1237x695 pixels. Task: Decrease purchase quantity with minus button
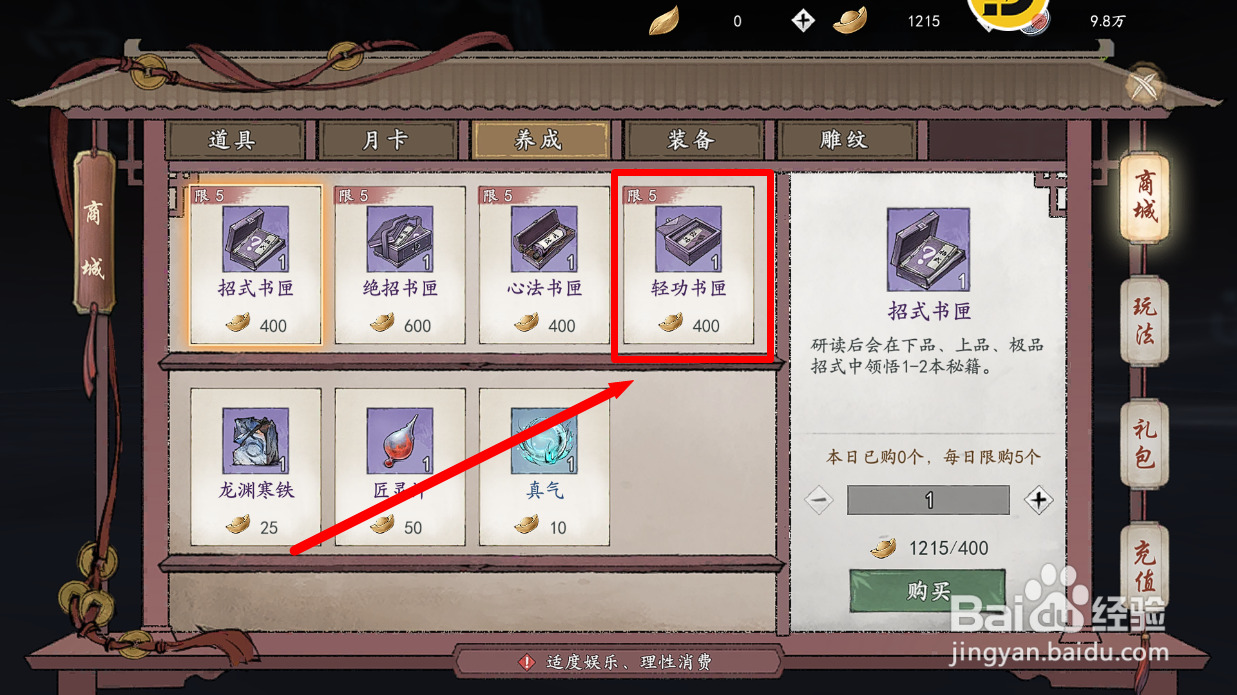pos(819,500)
